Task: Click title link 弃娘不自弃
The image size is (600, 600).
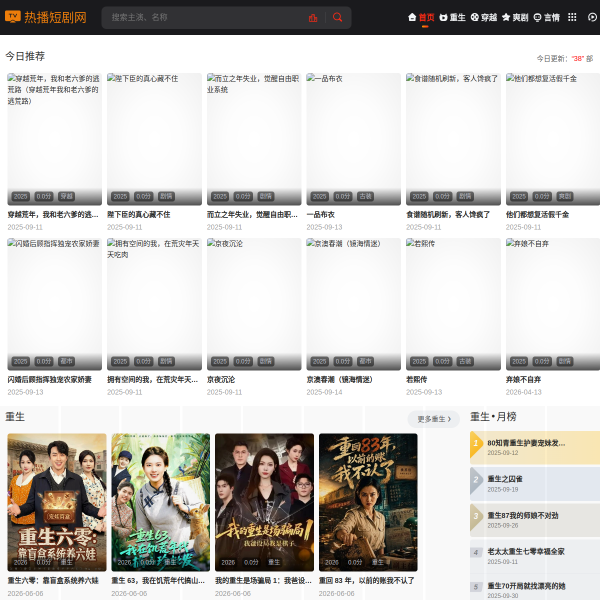Action: point(523,380)
